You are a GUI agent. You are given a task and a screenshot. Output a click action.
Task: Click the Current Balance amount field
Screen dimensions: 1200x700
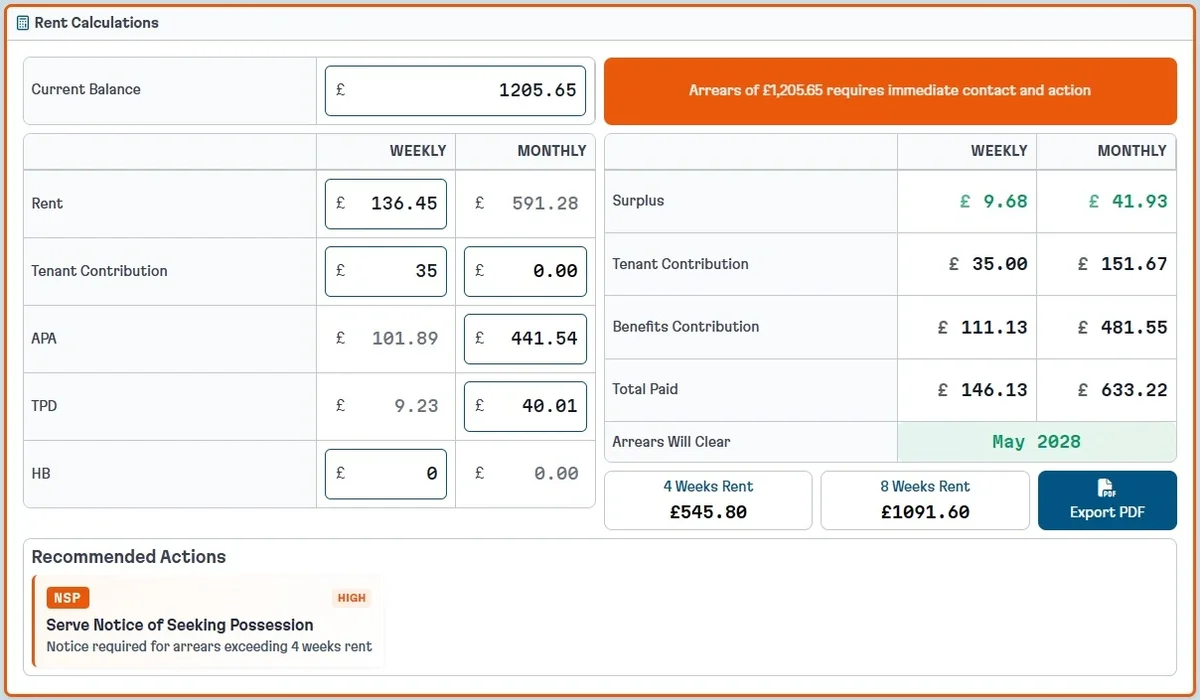[x=454, y=90]
